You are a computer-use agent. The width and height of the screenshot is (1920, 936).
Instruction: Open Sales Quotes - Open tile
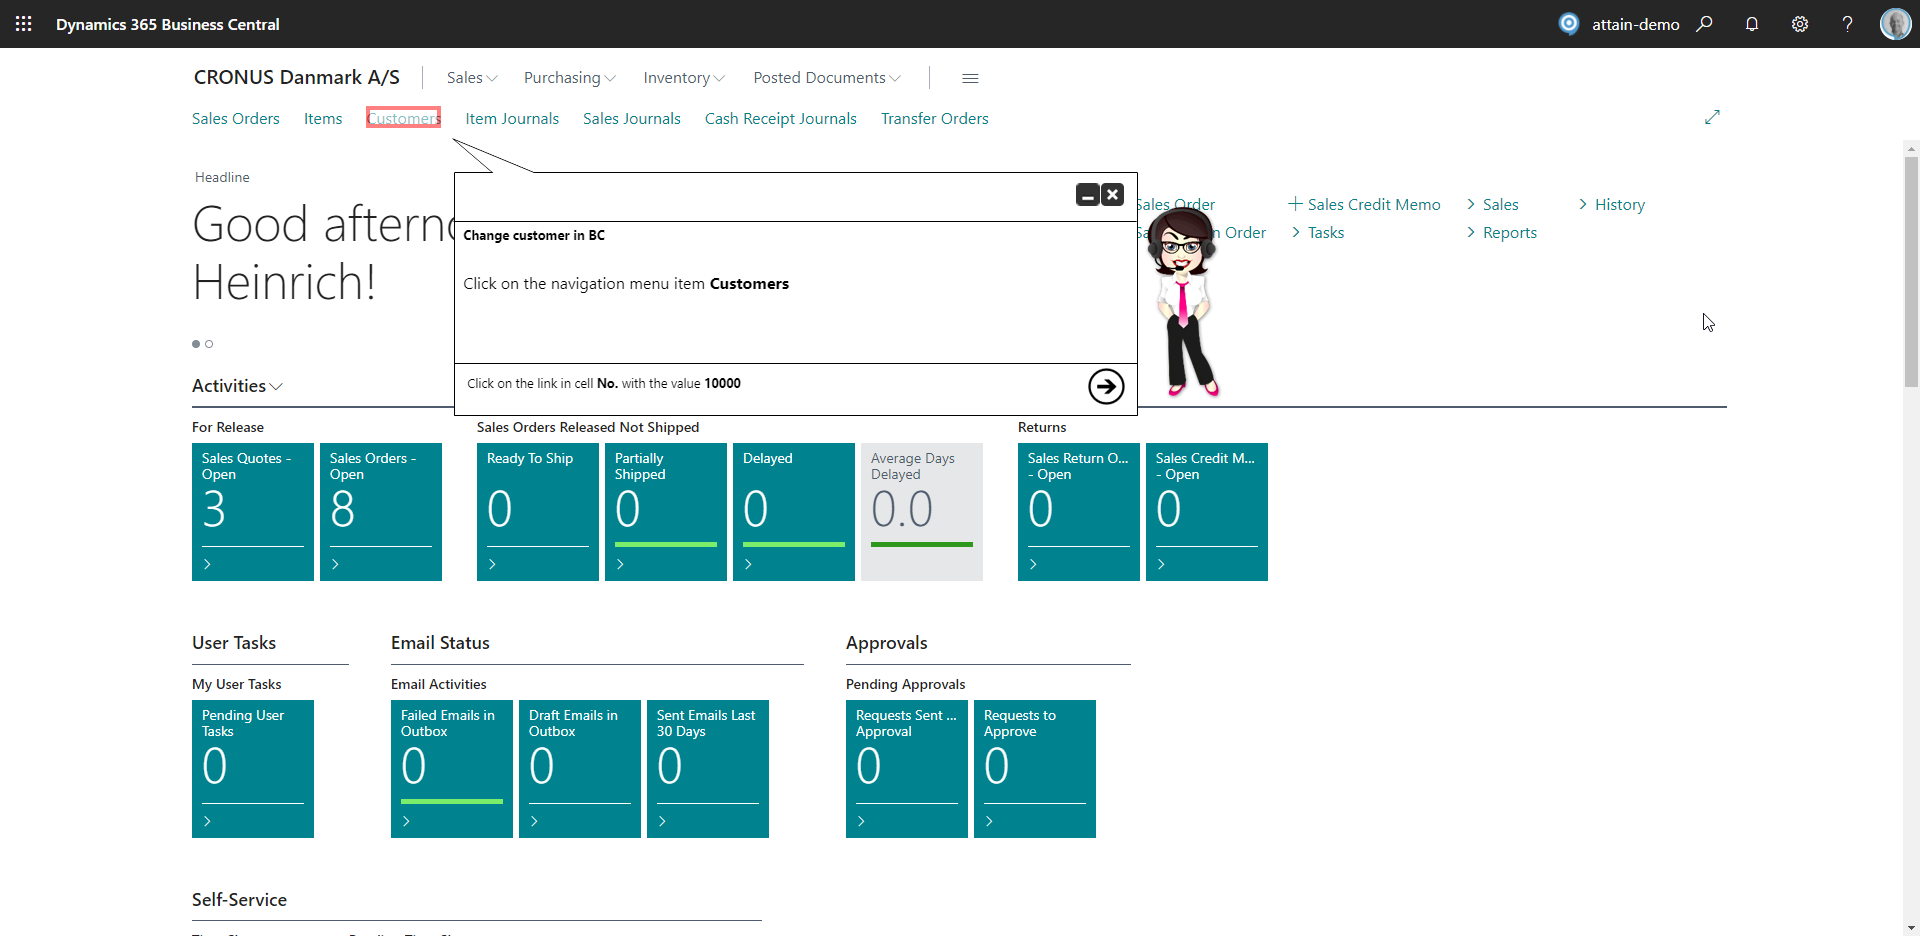coord(253,512)
